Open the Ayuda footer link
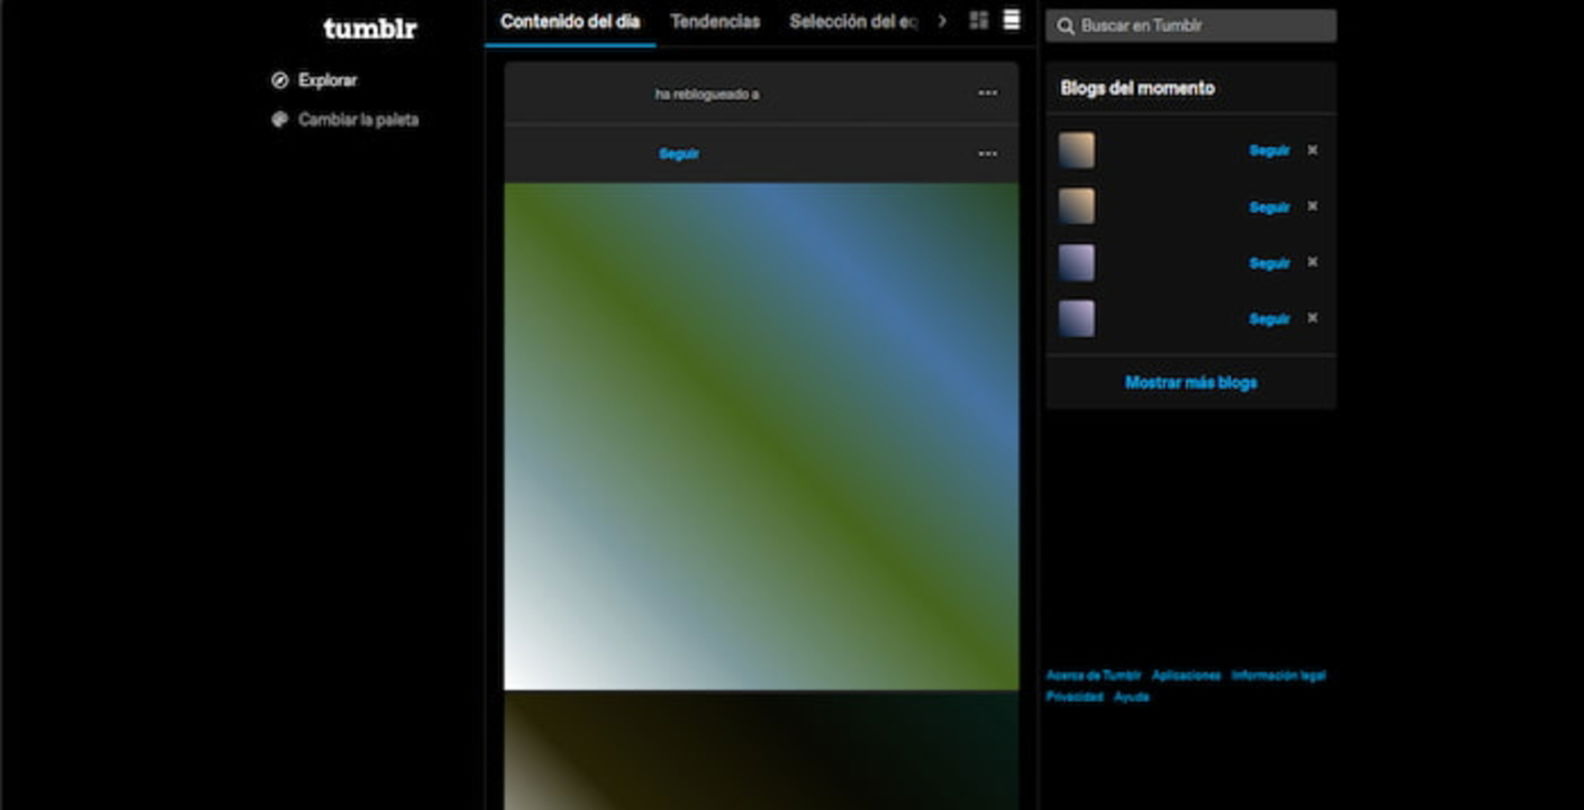The image size is (1584, 810). [x=1131, y=697]
